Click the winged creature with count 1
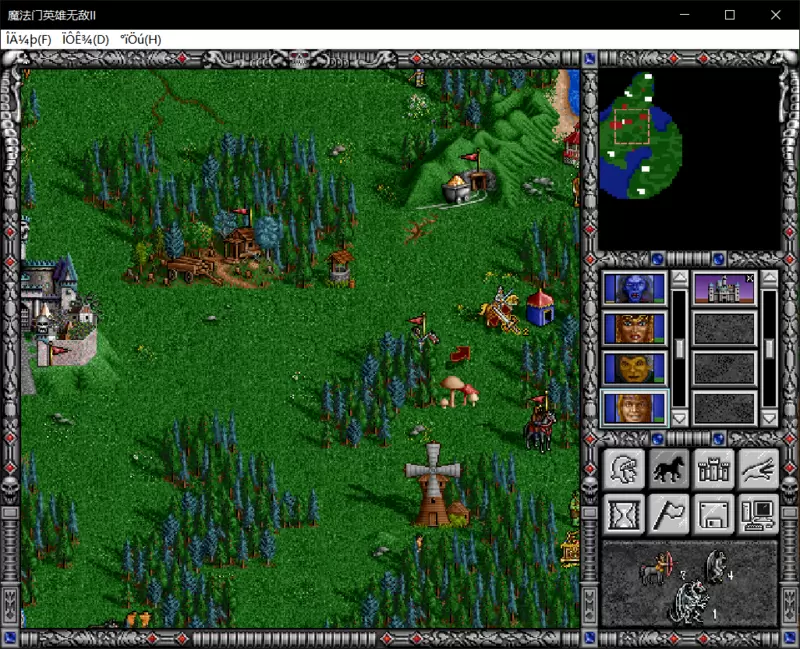800x649 pixels. tap(689, 603)
